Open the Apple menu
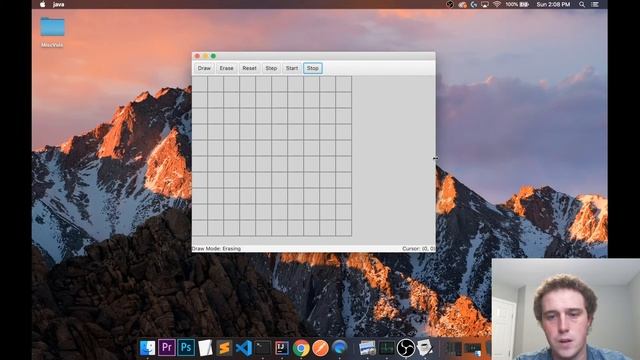This screenshot has height=360, width=640. coord(43,4)
